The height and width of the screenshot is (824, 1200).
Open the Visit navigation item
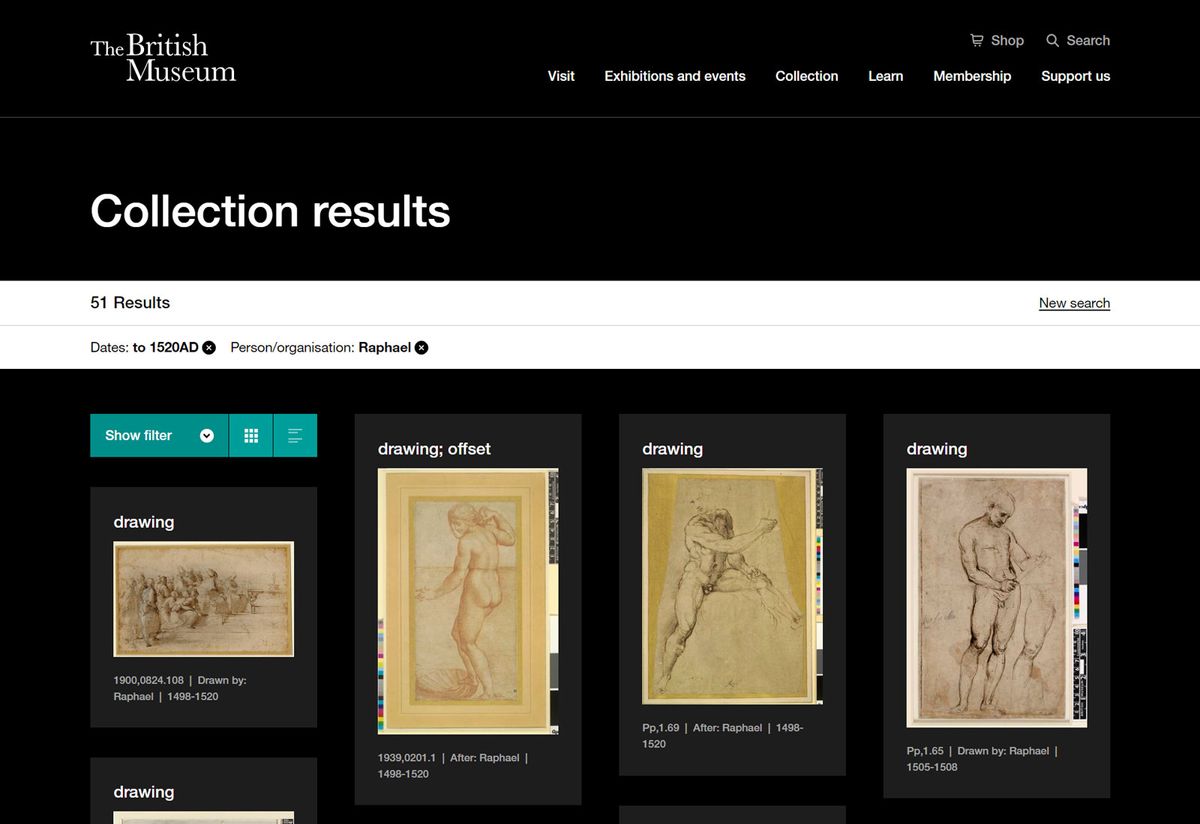click(x=561, y=76)
